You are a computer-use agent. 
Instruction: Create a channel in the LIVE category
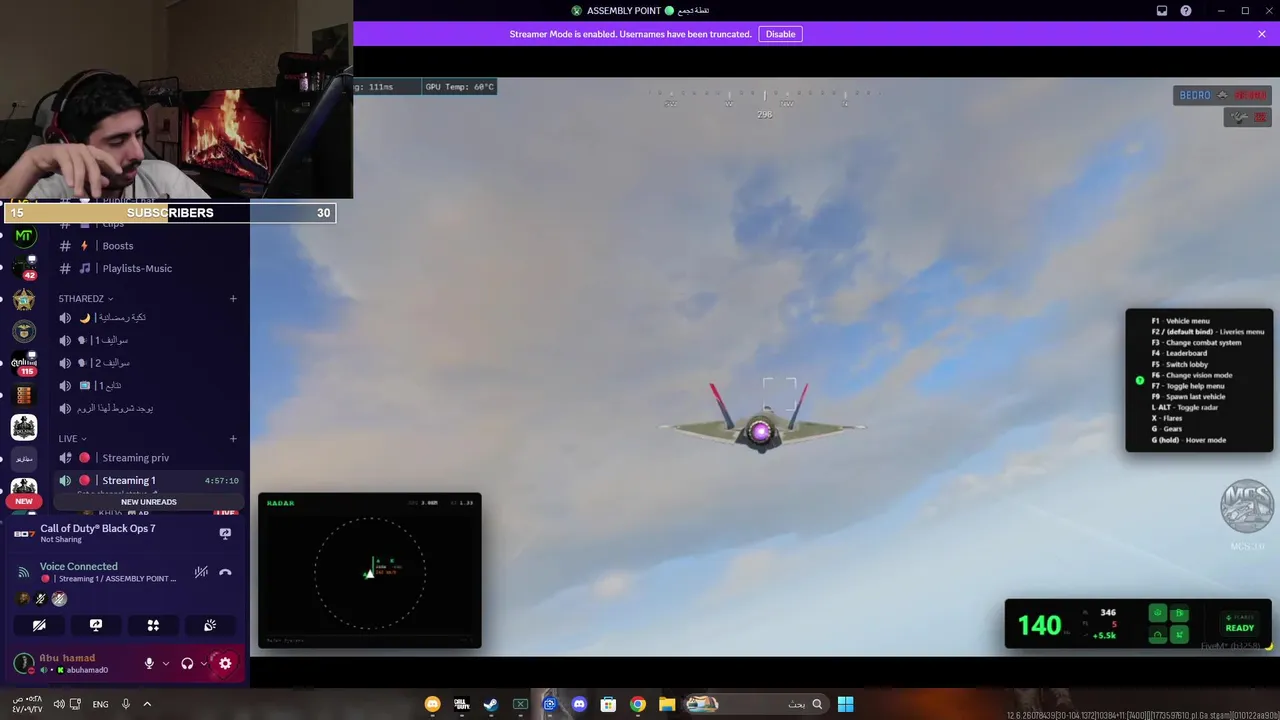(x=233, y=438)
